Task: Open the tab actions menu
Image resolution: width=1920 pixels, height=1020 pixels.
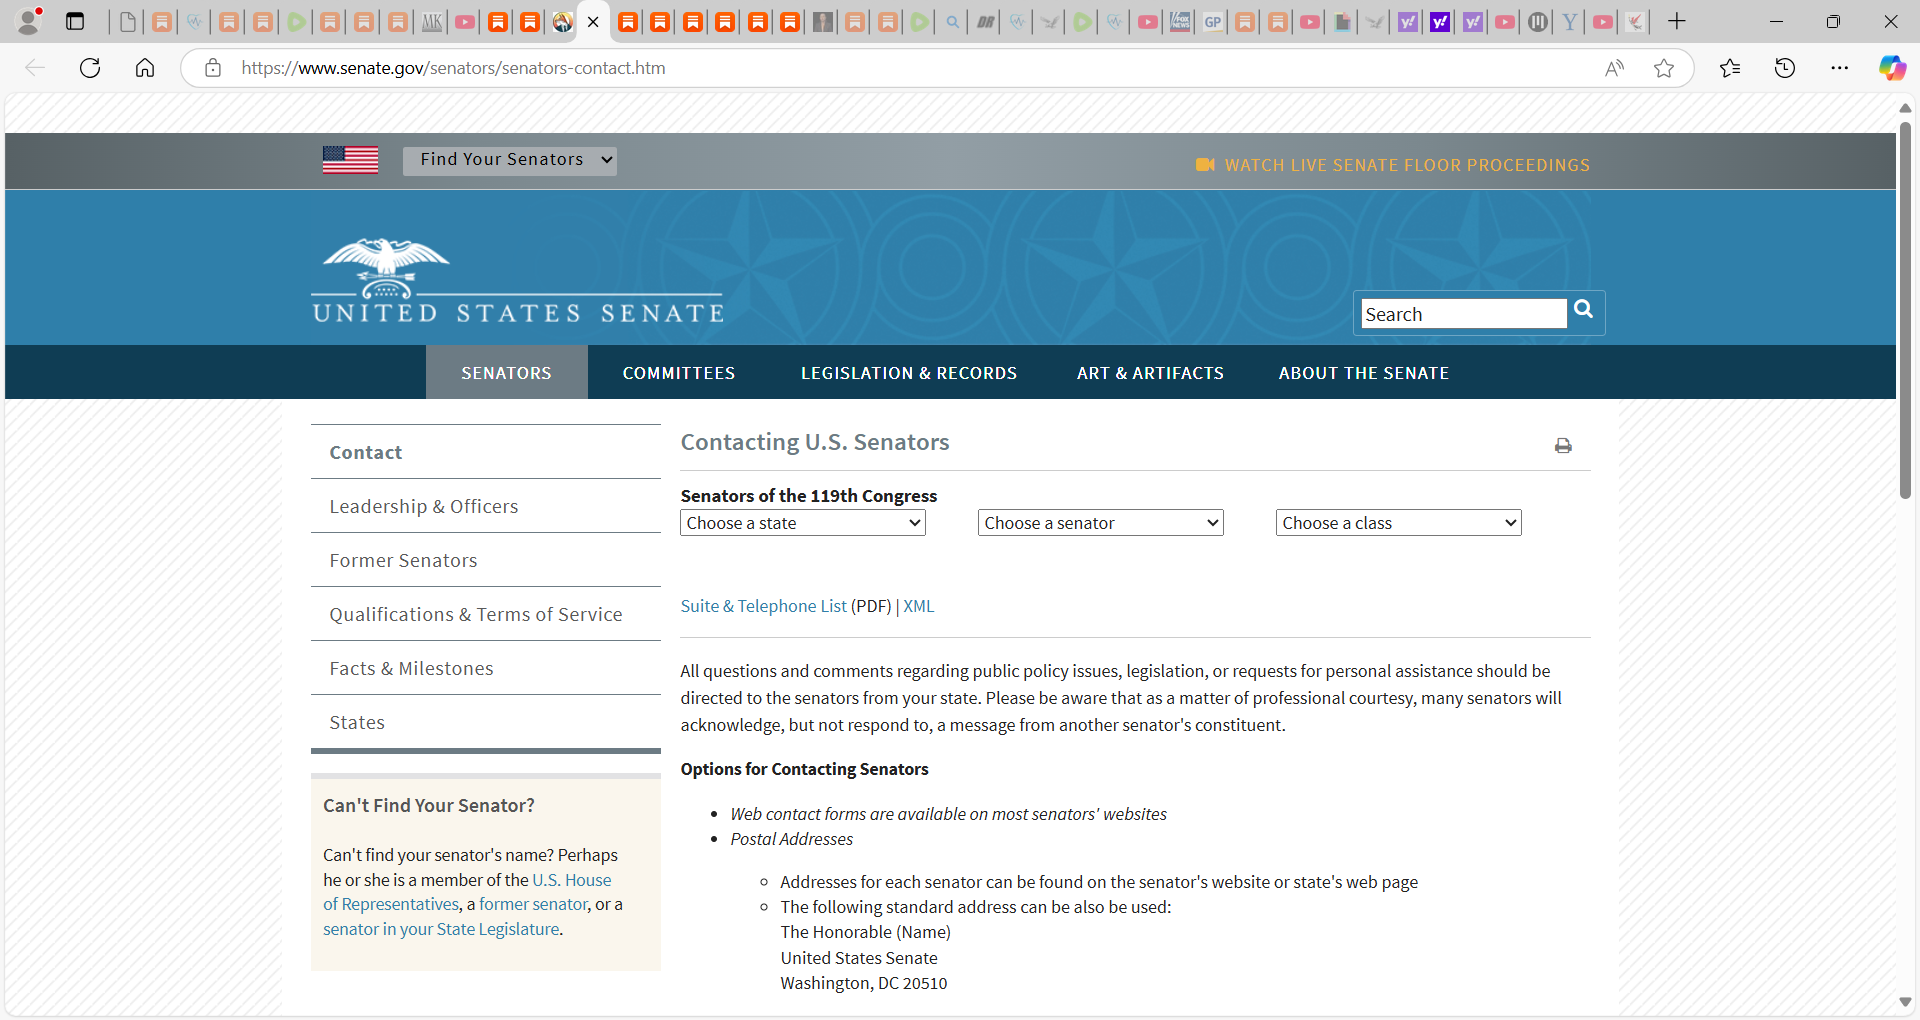Action: tap(75, 21)
